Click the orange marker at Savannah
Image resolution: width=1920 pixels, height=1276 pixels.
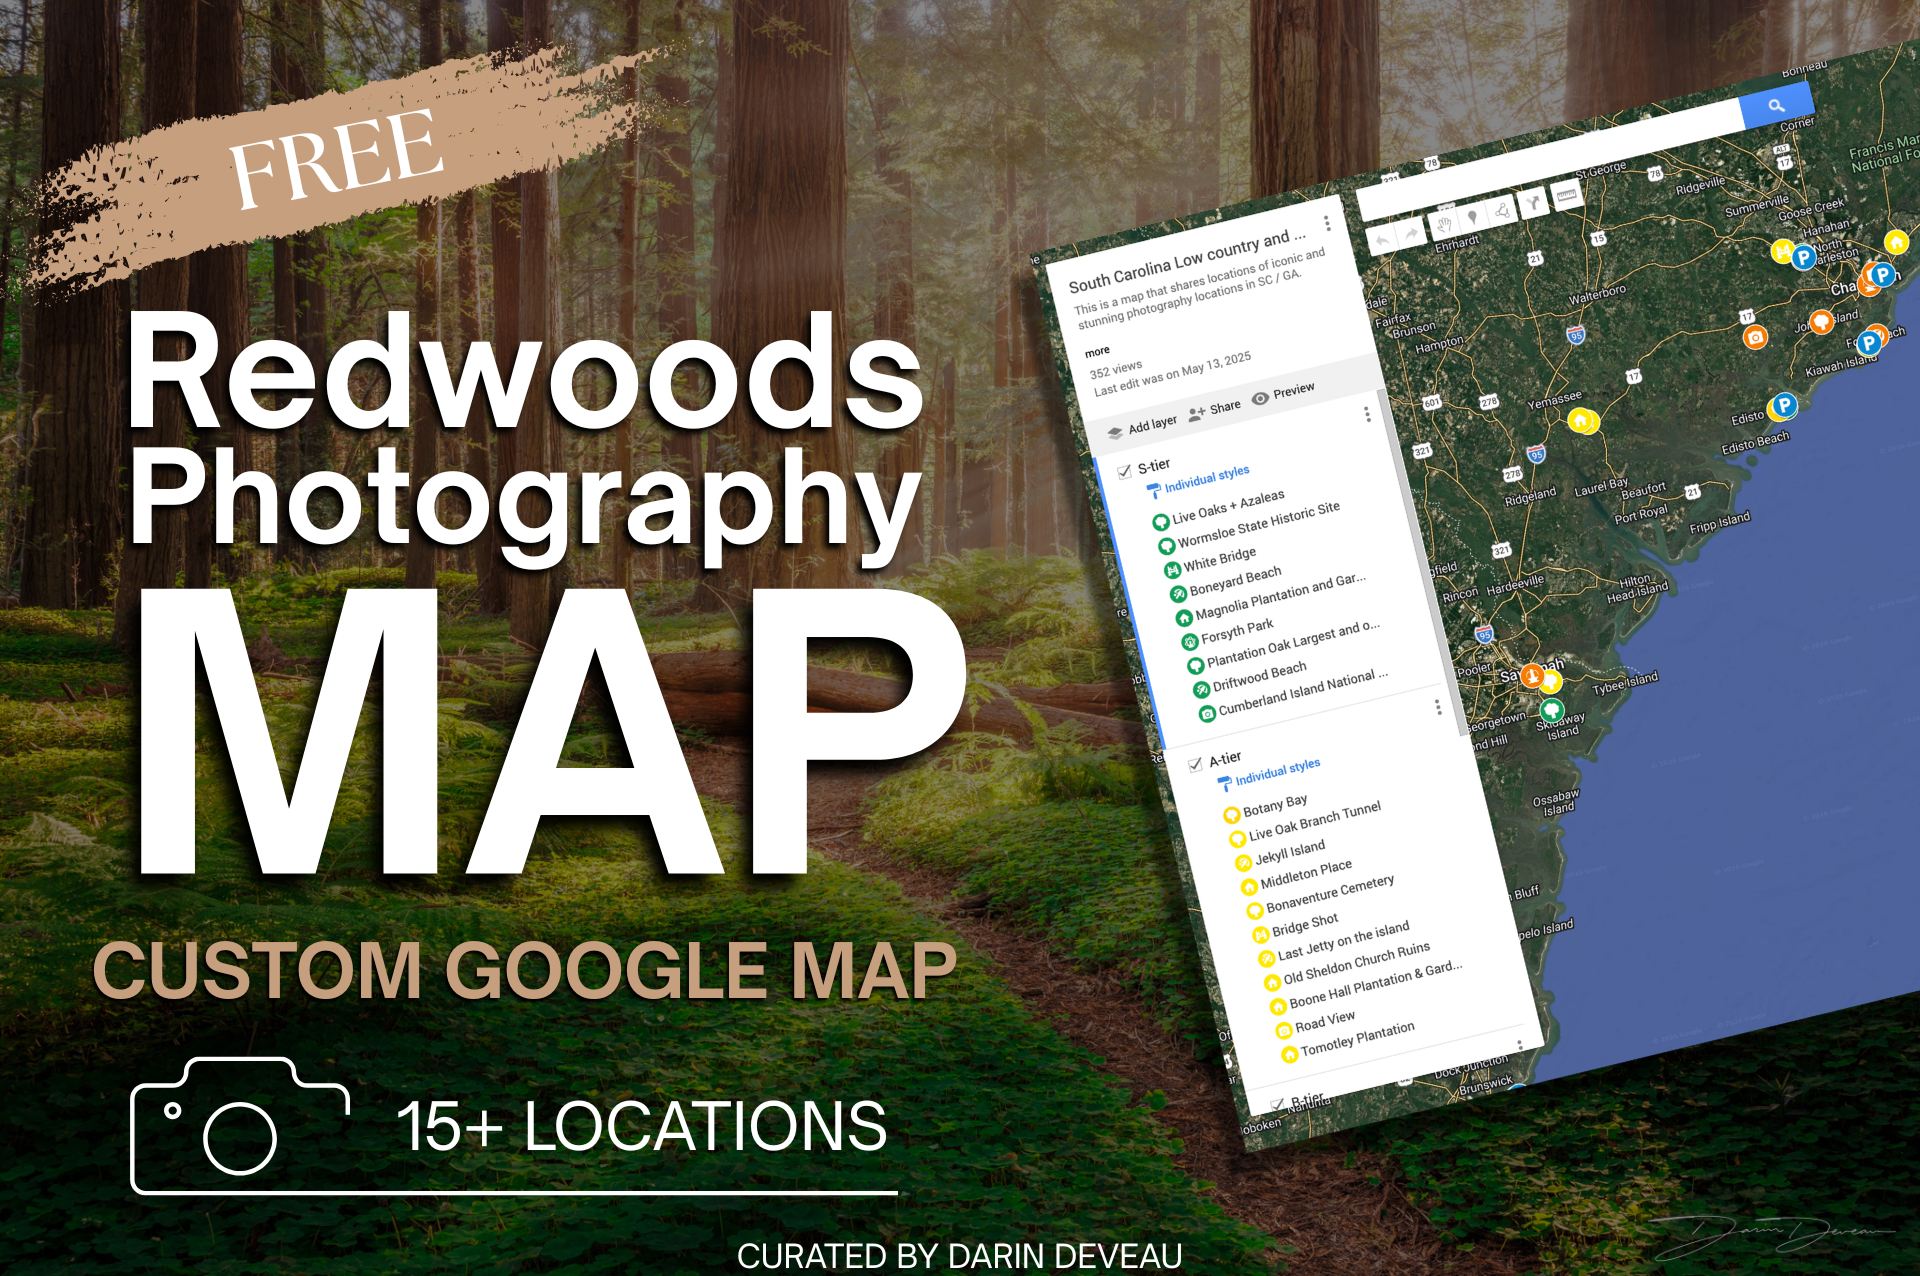tap(1532, 676)
